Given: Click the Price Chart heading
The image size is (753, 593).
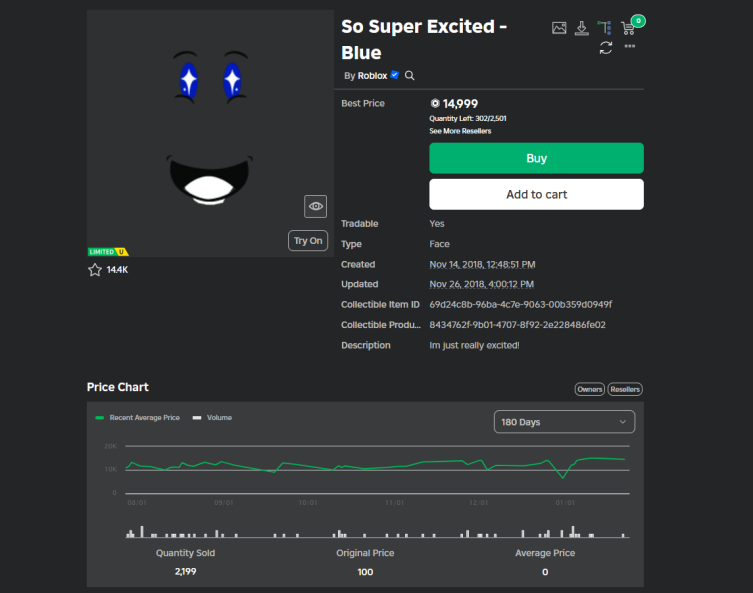Looking at the screenshot, I should tap(118, 387).
